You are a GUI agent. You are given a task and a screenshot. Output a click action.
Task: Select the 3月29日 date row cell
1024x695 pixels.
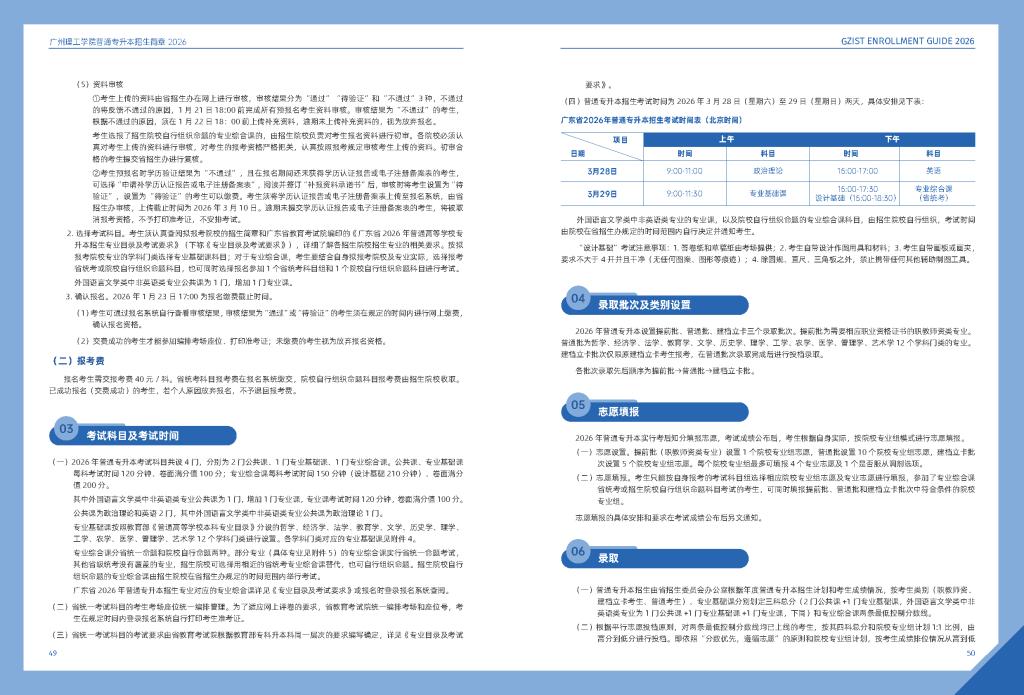(602, 193)
